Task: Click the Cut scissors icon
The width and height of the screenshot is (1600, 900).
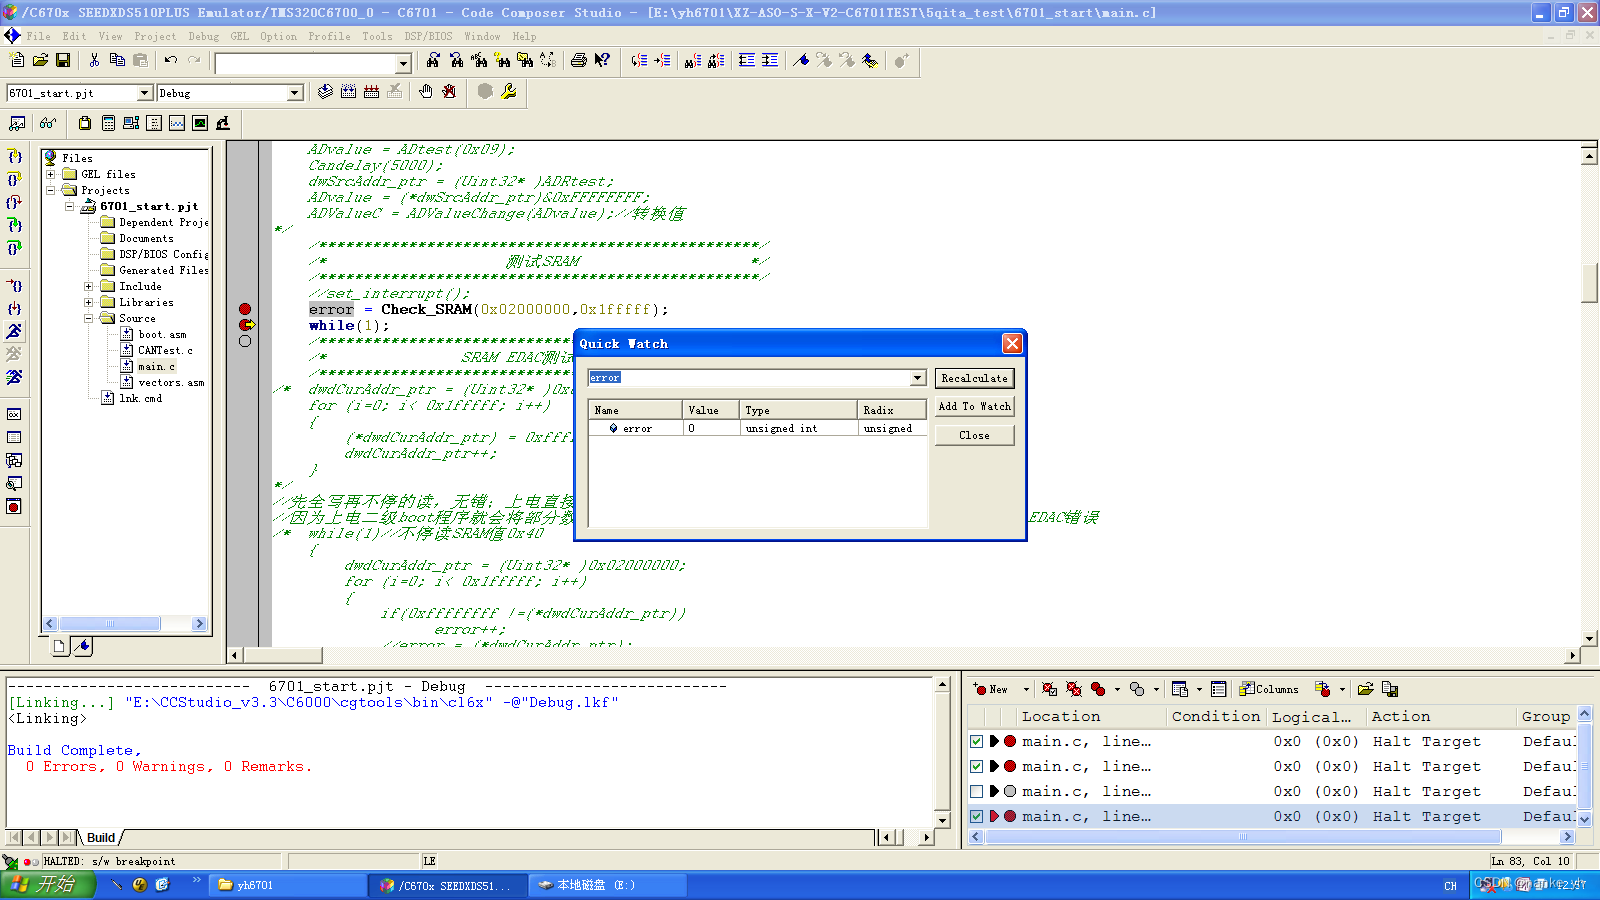Action: click(94, 61)
